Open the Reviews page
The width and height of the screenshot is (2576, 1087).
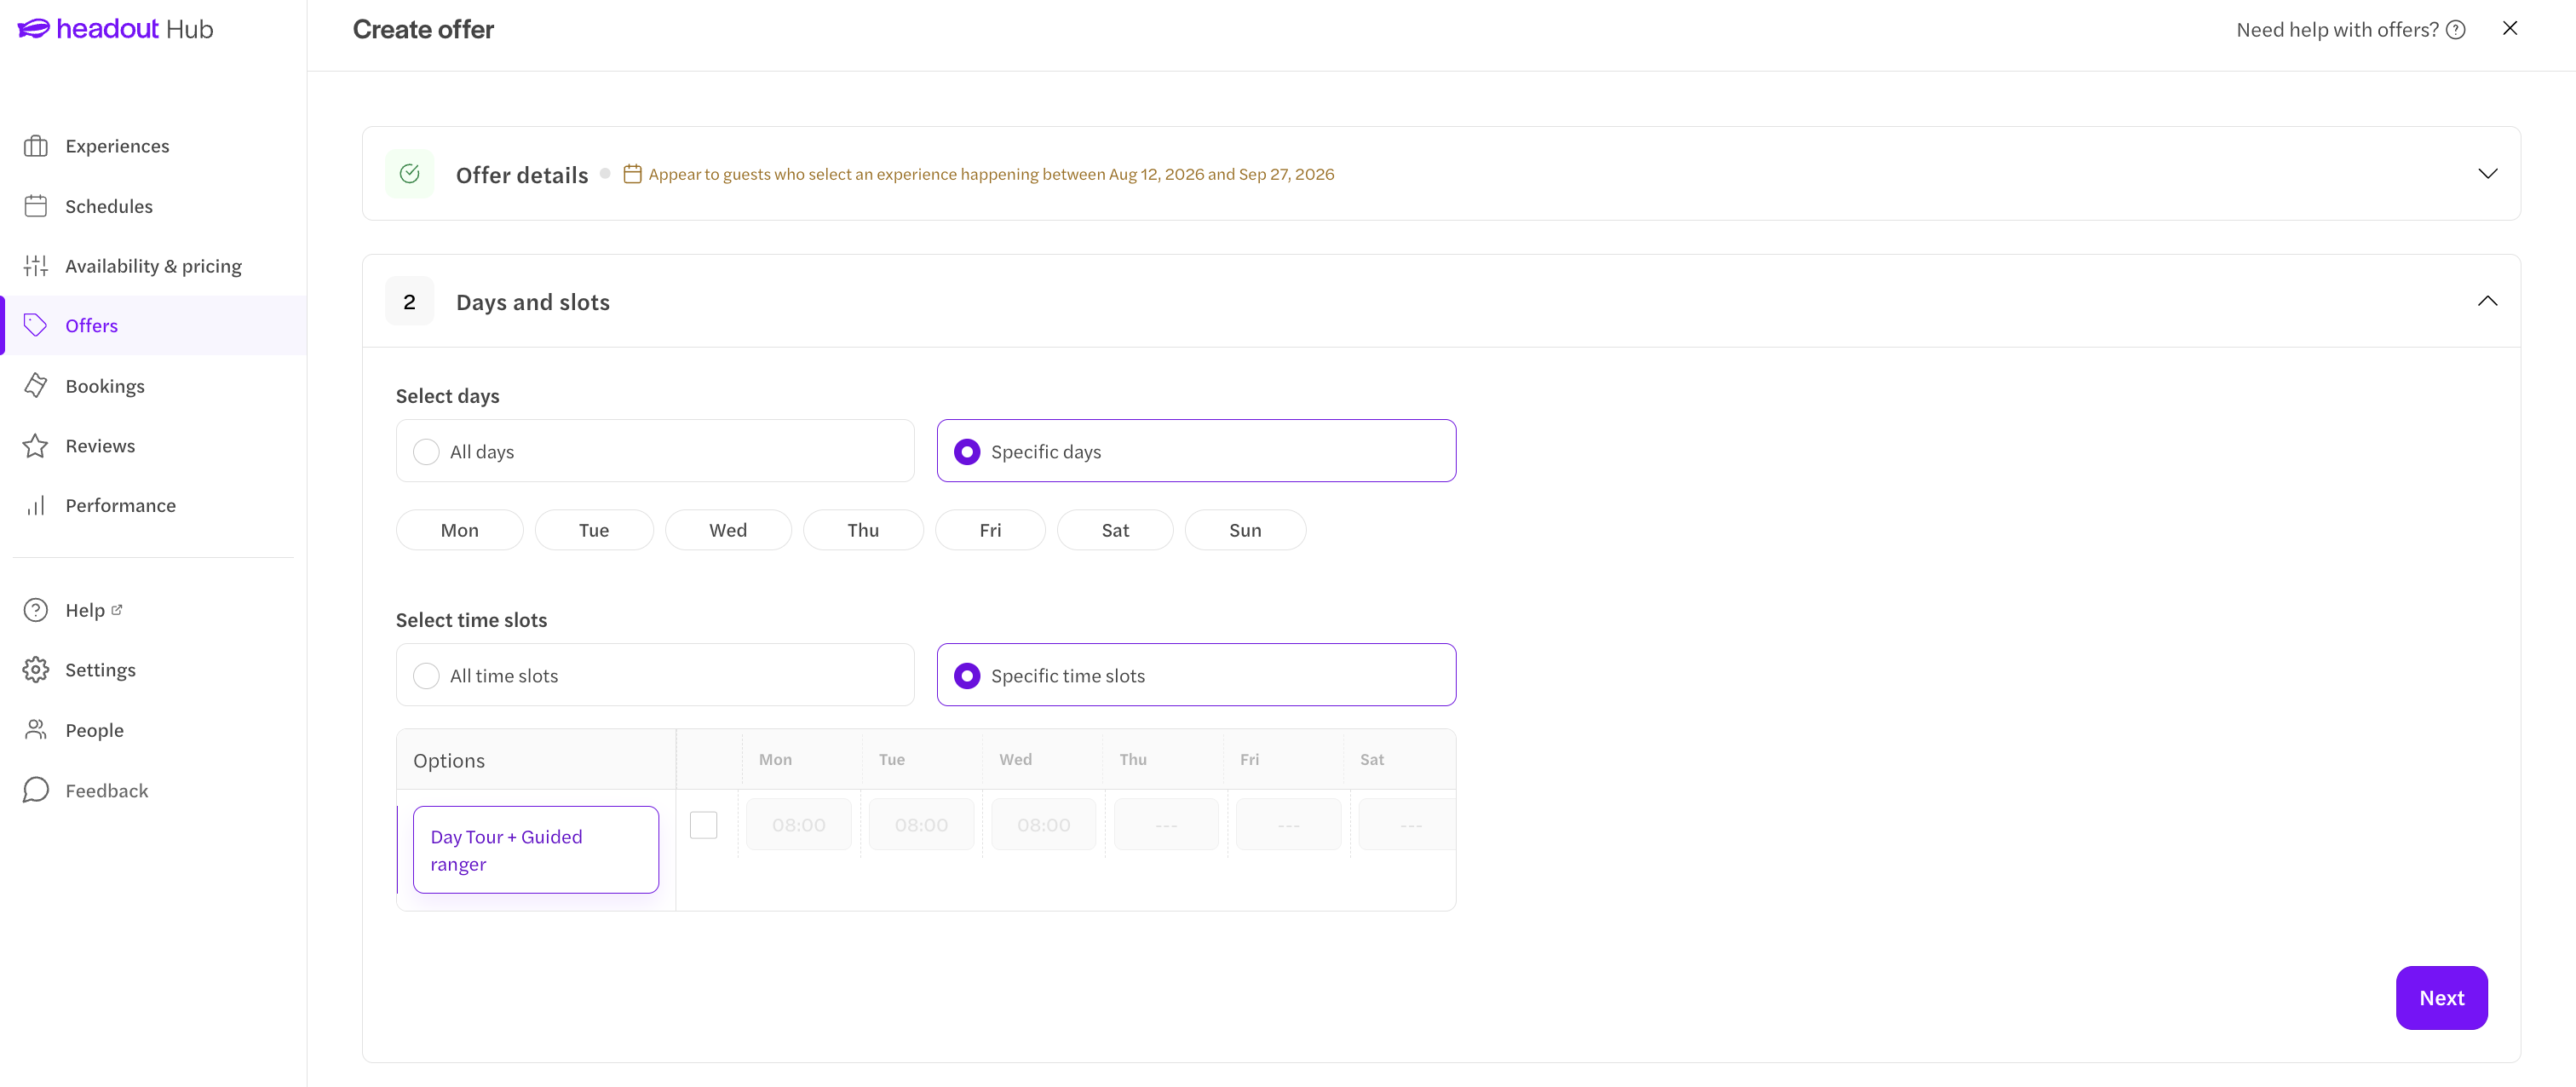pyautogui.click(x=154, y=446)
